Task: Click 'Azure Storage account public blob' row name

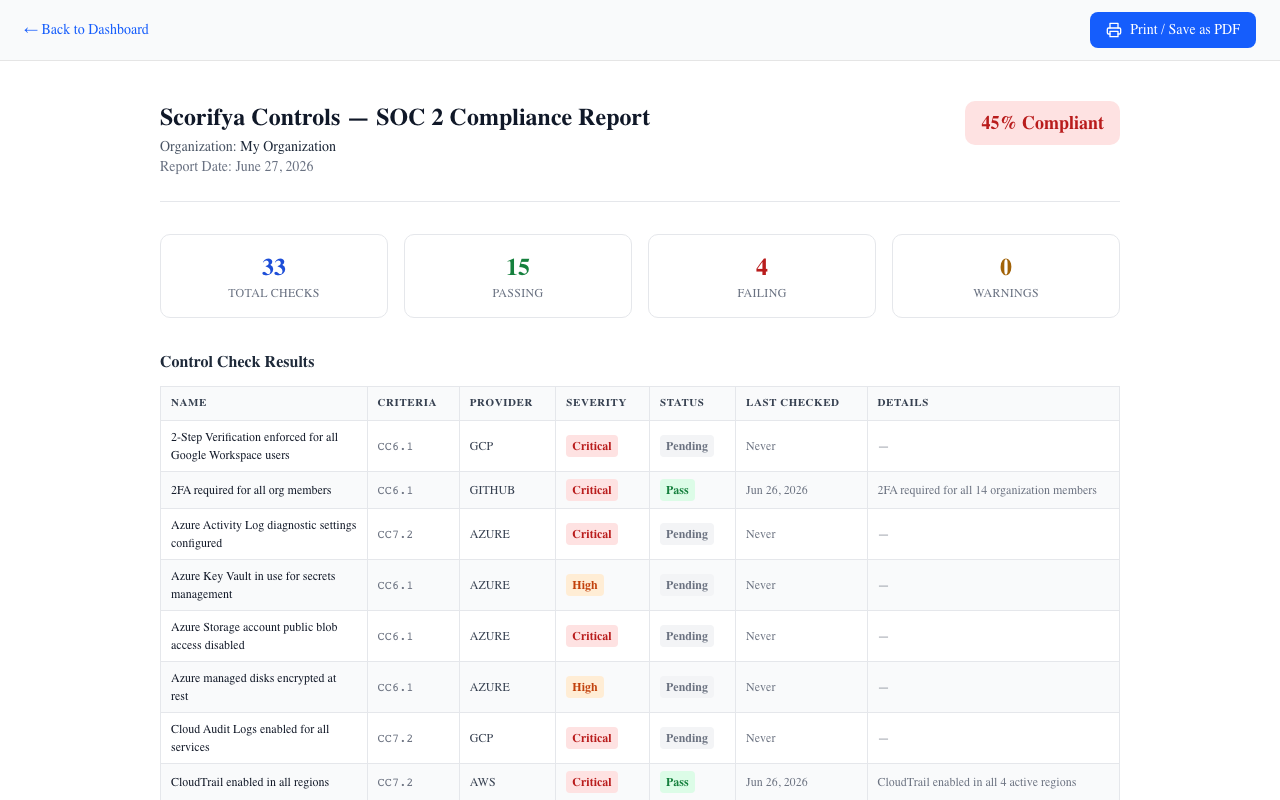Action: coord(254,636)
